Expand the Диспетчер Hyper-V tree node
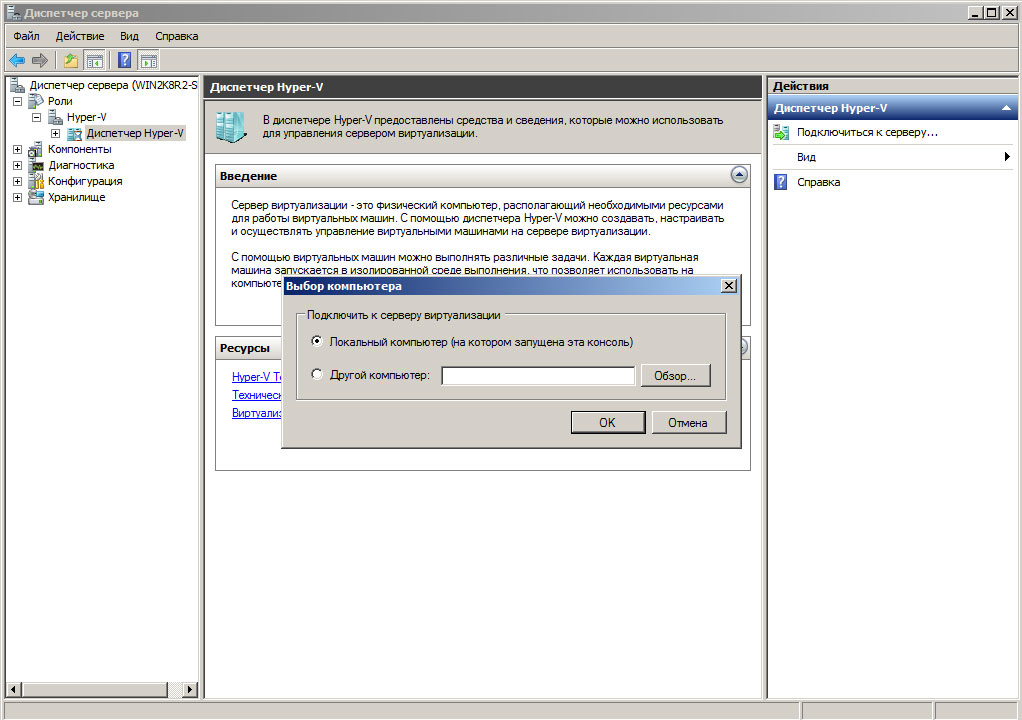Screen dimensions: 1022x720 [55, 134]
